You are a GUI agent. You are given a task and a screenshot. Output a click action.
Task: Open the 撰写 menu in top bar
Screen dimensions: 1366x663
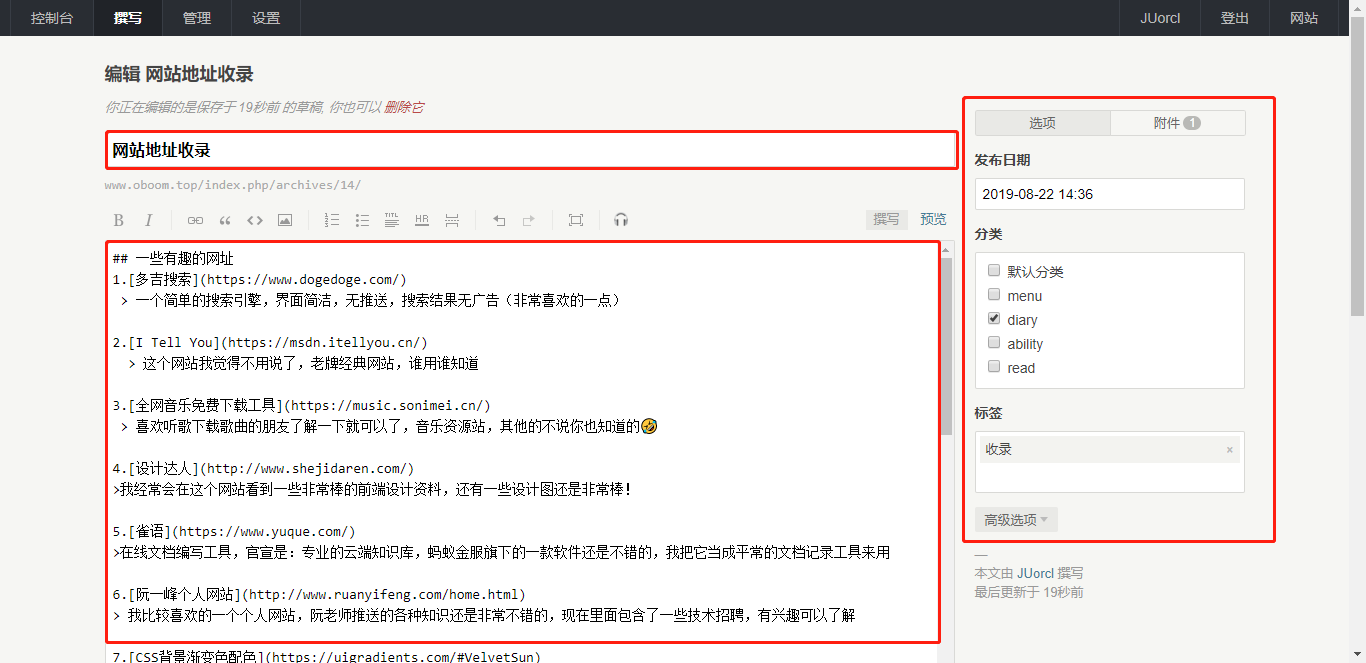(128, 18)
